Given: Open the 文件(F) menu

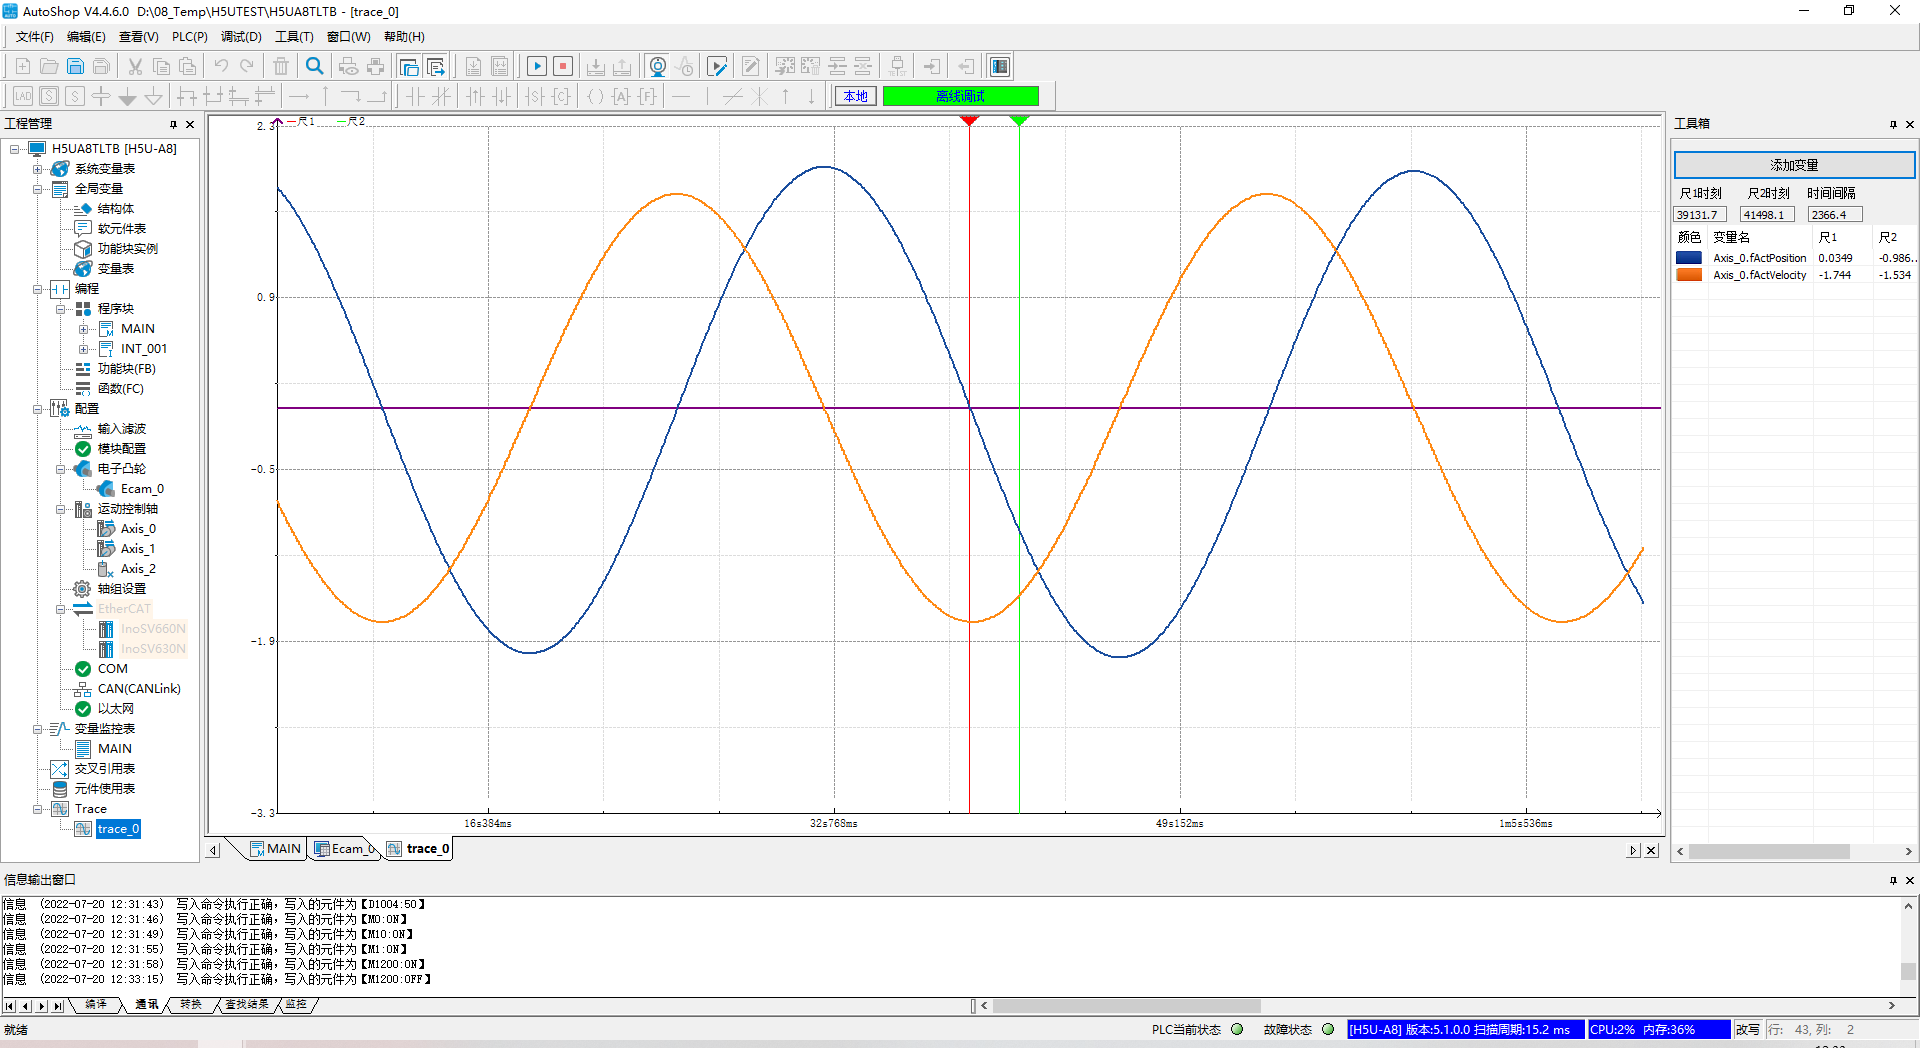Looking at the screenshot, I should [34, 37].
